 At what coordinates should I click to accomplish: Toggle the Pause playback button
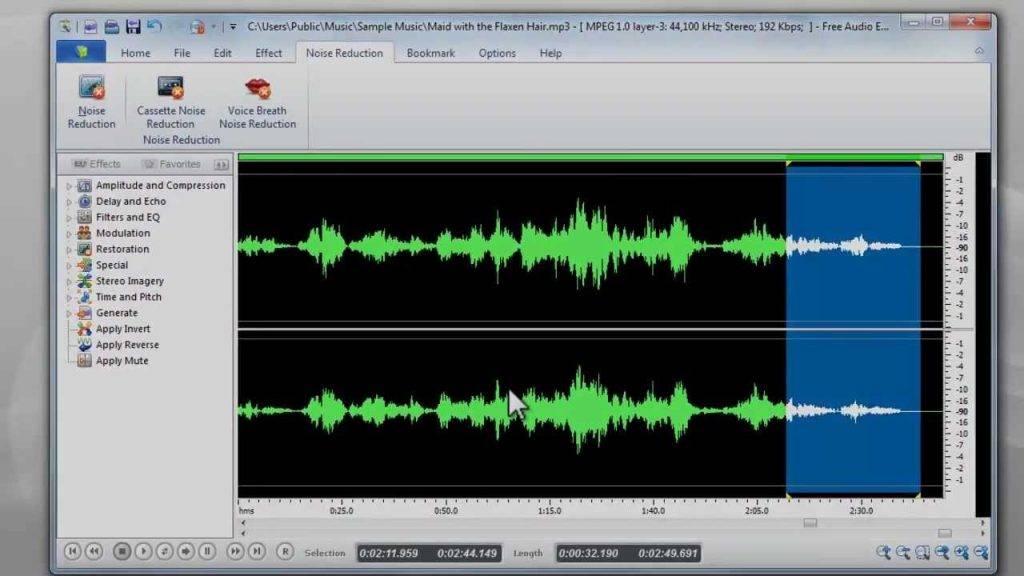207,551
